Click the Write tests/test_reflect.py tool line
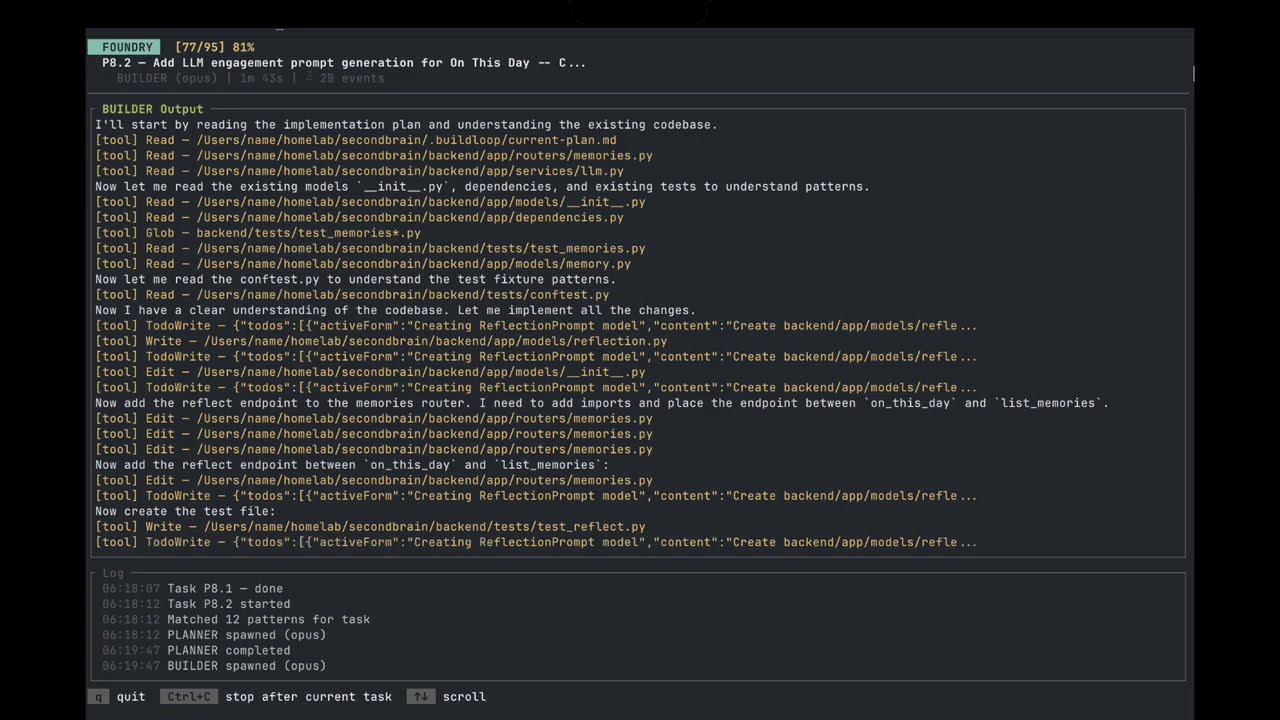 370,527
